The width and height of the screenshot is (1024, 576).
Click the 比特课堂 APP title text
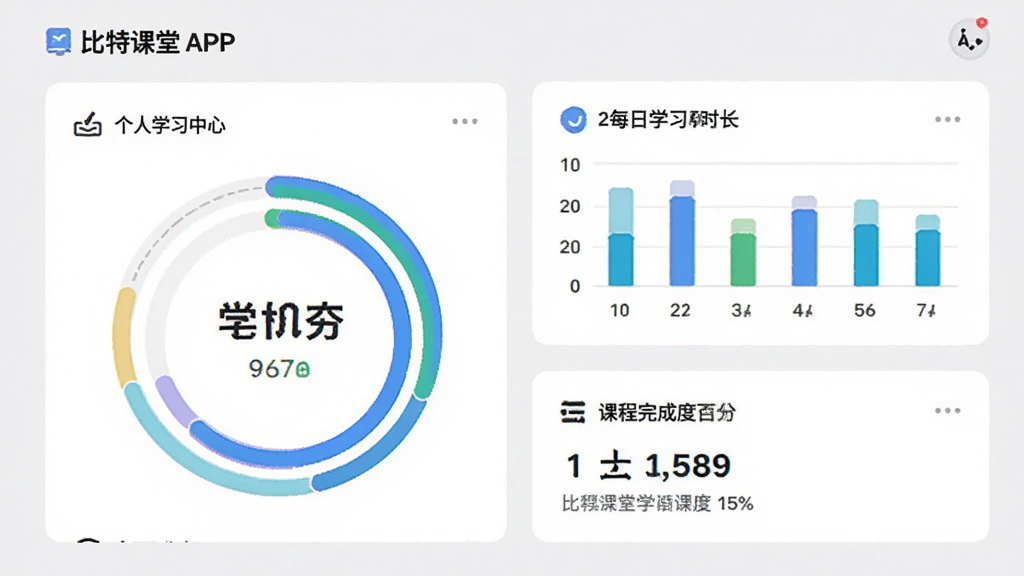point(157,42)
